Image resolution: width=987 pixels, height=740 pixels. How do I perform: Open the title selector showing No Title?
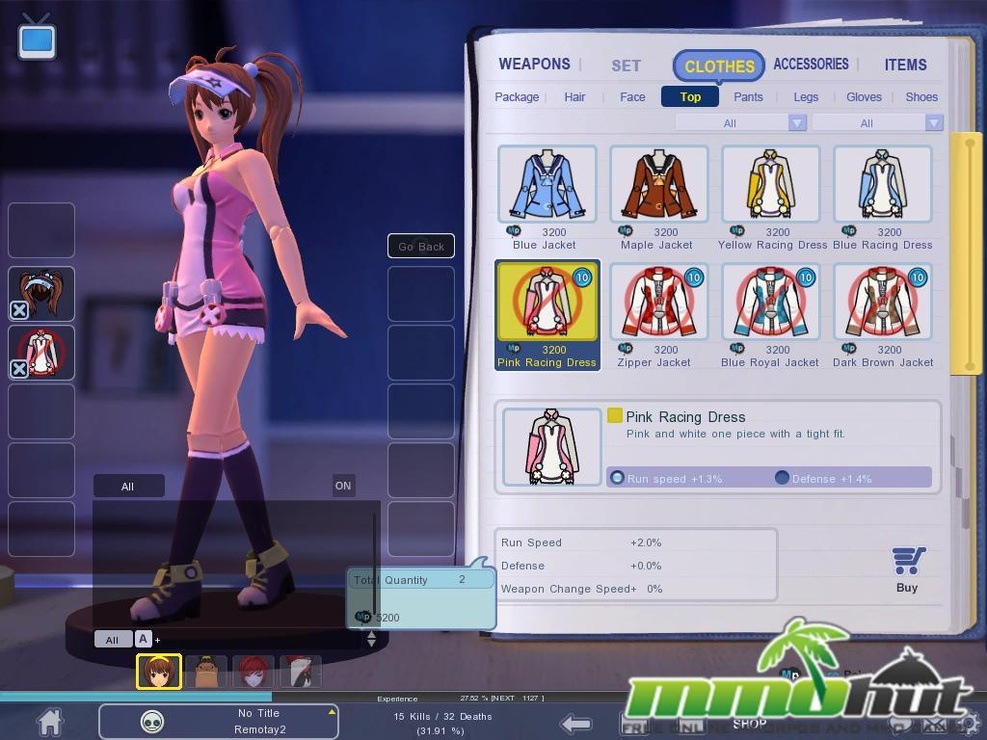click(x=218, y=721)
